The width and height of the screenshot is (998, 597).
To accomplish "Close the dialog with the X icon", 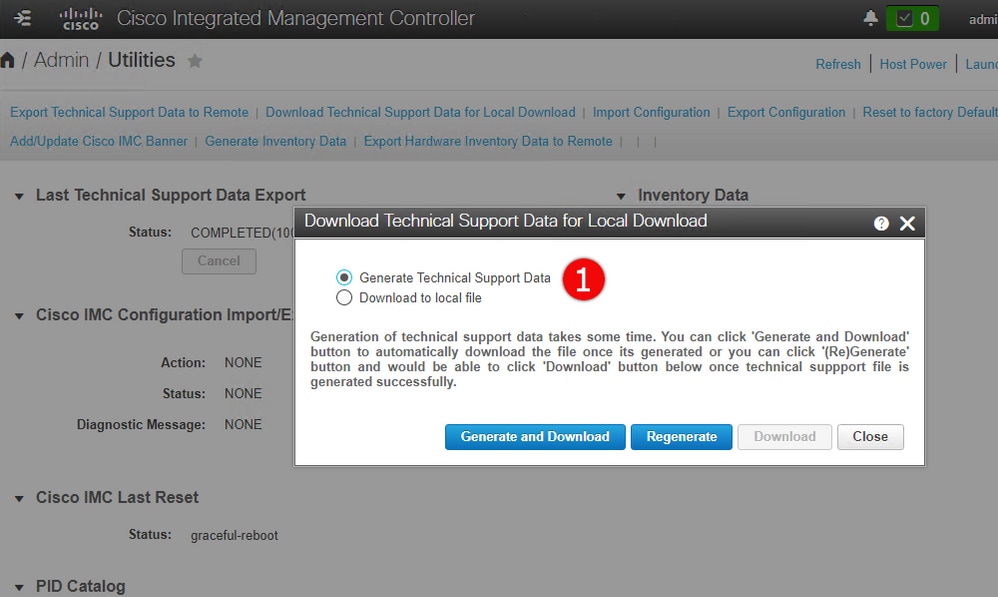I will (907, 223).
